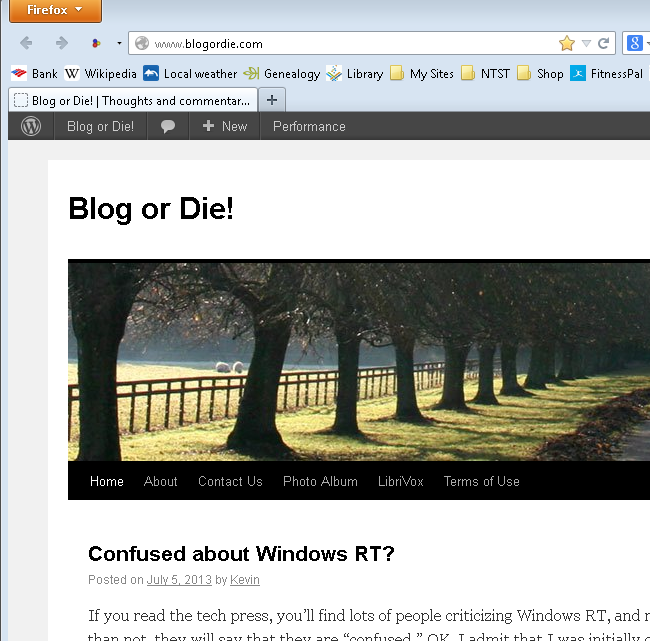Open the Library bookmark
Image resolution: width=650 pixels, height=641 pixels.
point(354,74)
